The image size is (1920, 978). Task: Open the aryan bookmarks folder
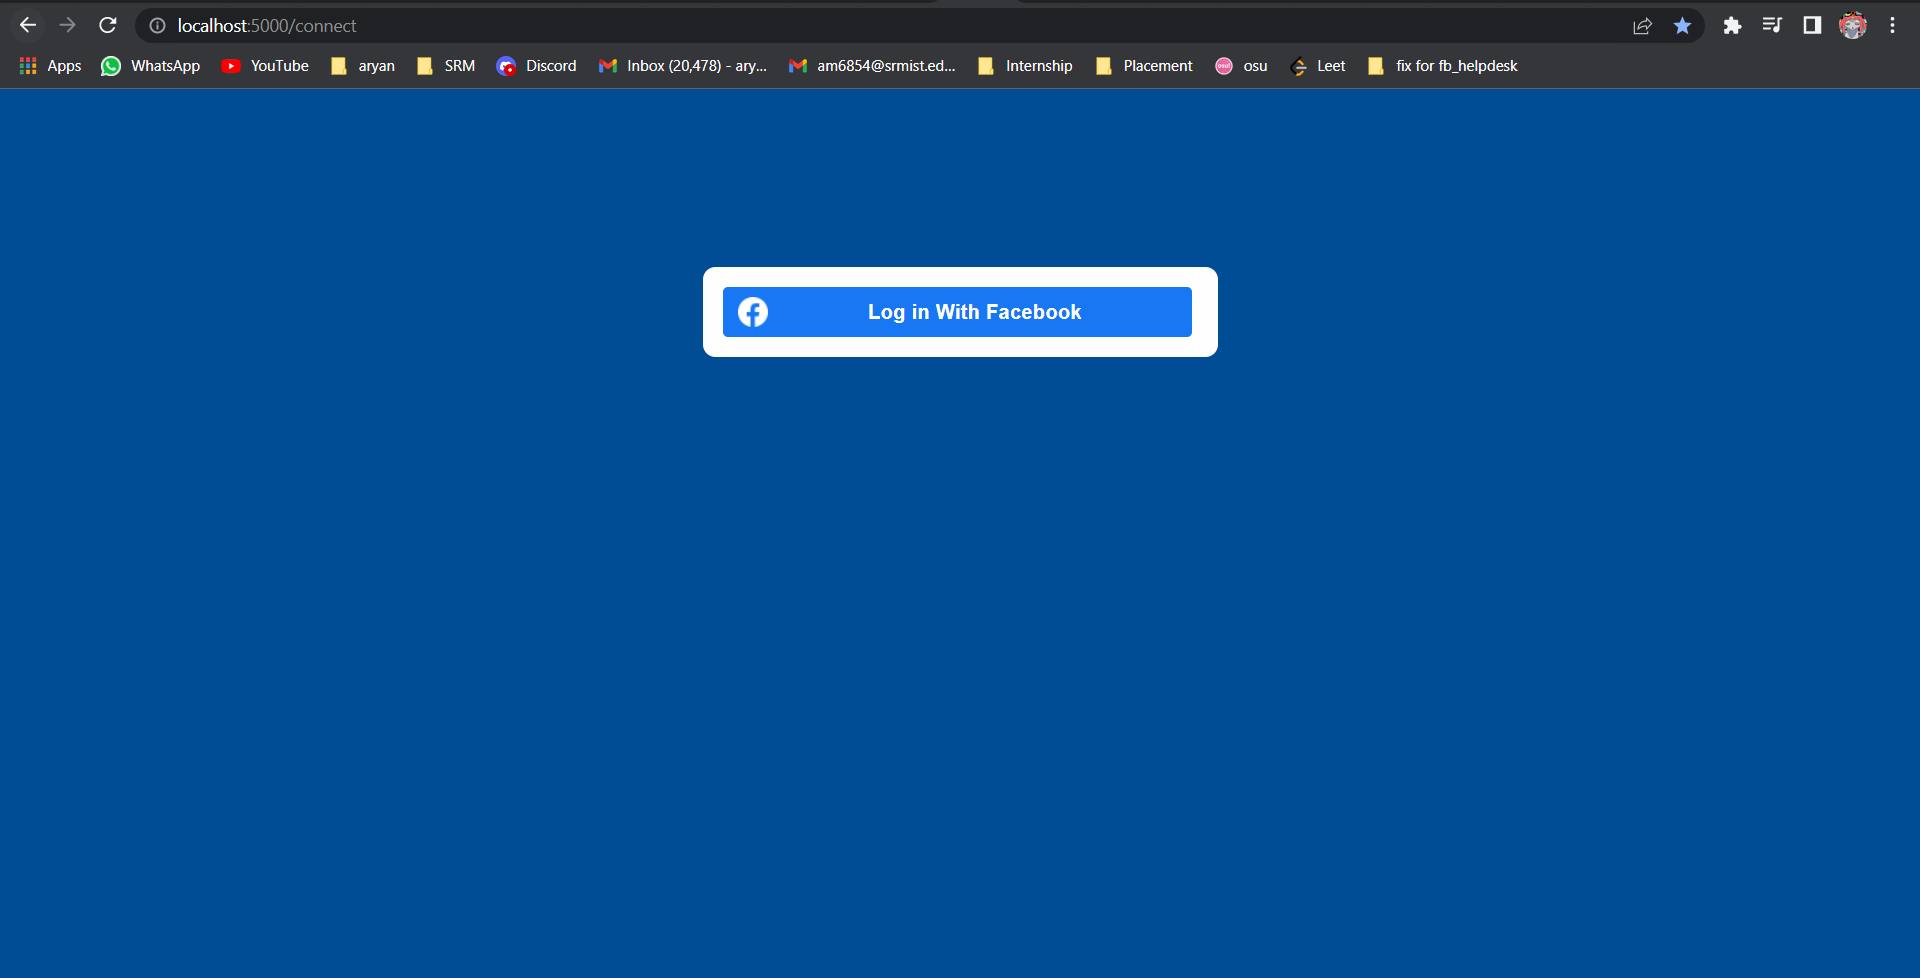(362, 66)
